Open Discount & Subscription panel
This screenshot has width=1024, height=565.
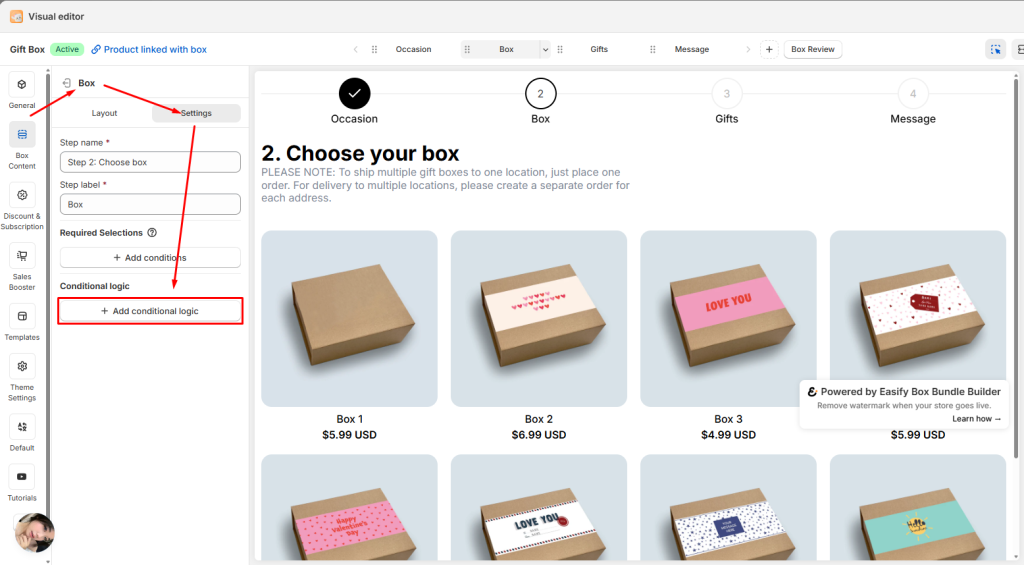coord(22,196)
